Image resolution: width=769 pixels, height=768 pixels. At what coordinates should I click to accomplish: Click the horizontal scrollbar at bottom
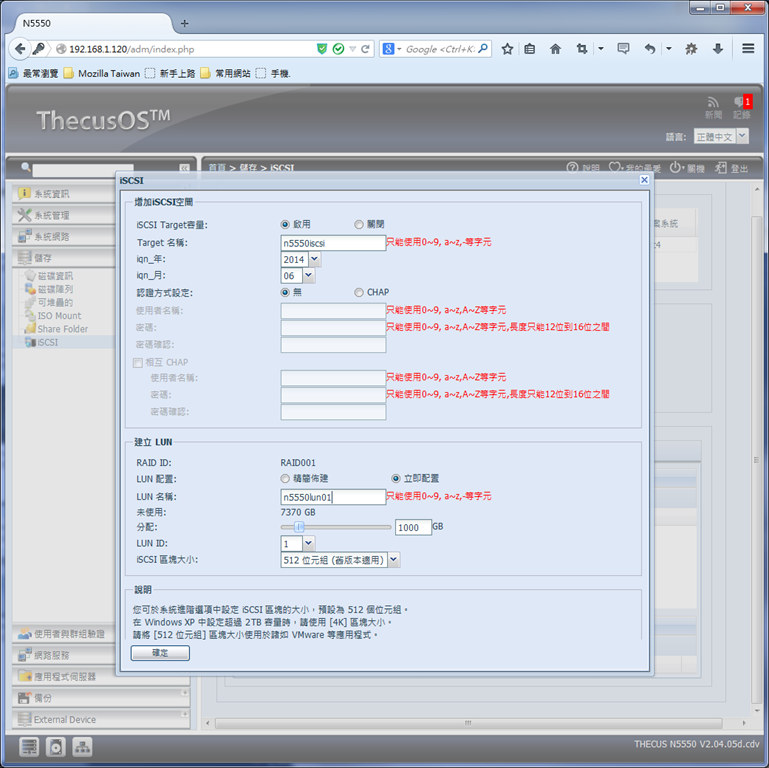(468, 723)
